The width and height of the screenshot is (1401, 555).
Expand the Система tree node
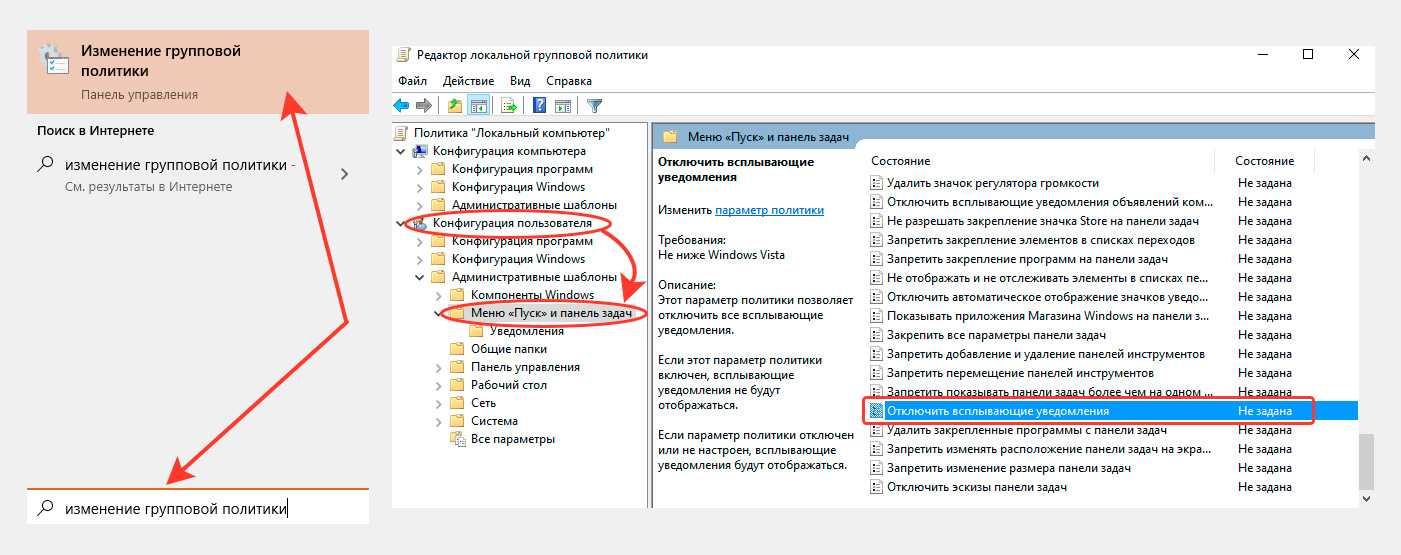click(439, 421)
